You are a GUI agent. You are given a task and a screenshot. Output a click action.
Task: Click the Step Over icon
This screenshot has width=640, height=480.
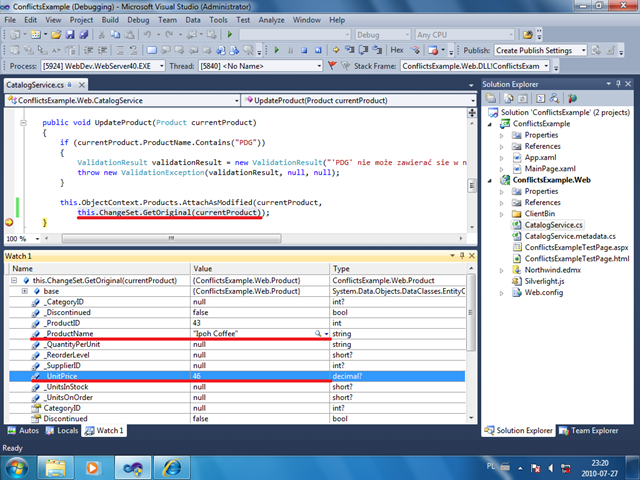click(363, 50)
